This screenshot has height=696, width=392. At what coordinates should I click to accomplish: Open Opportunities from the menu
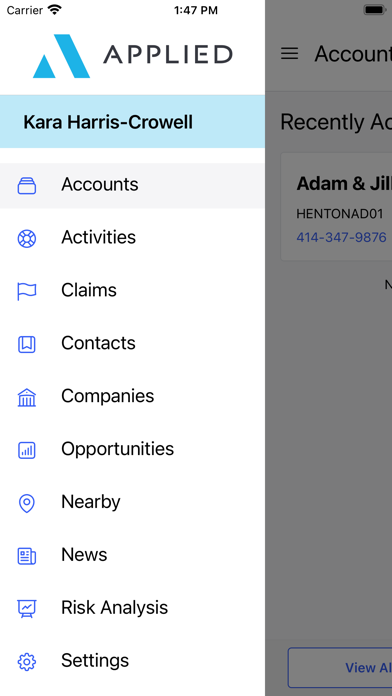132,449
